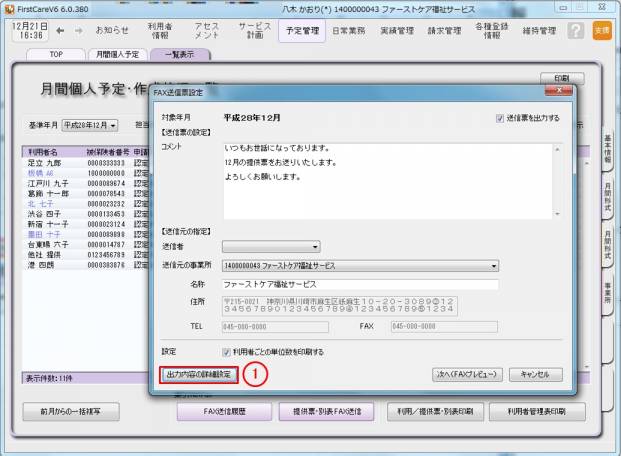
Task: Click the orange 支援 support icon
Action: [x=601, y=31]
